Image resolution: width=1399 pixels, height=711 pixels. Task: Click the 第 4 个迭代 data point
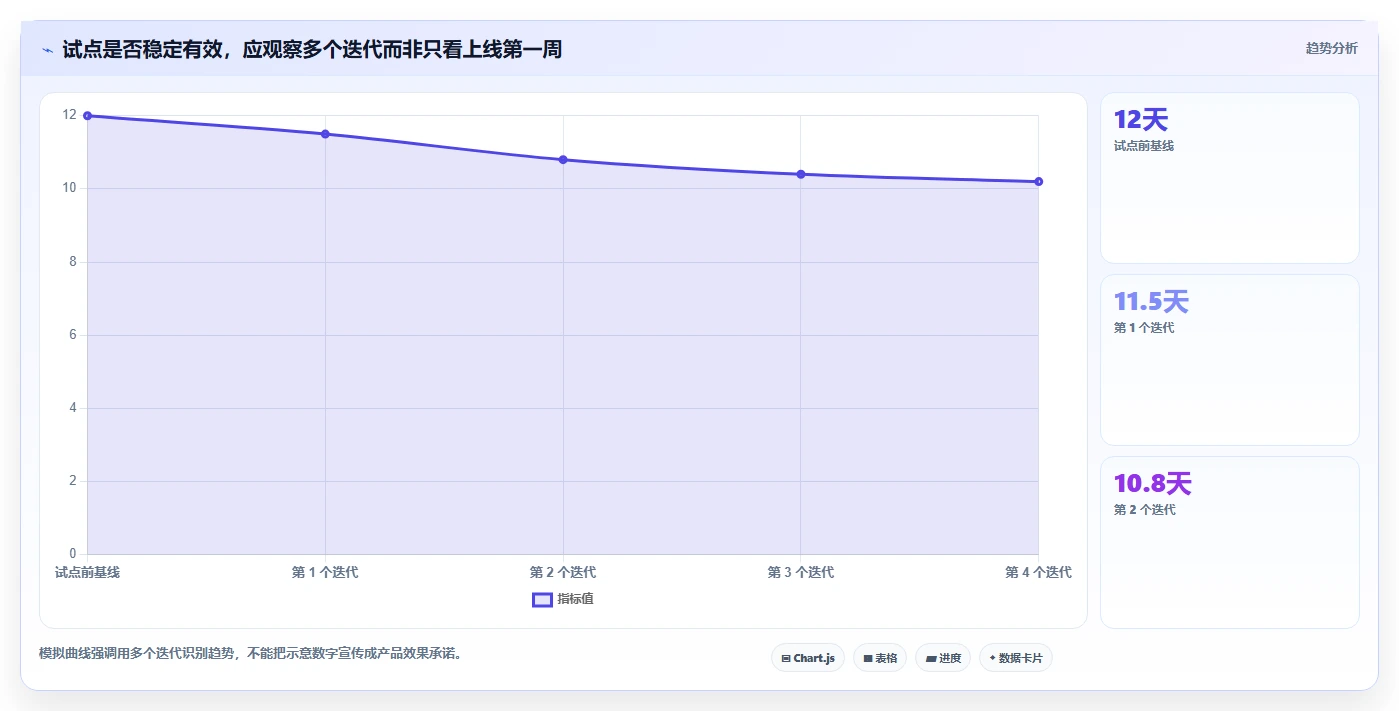point(1039,182)
